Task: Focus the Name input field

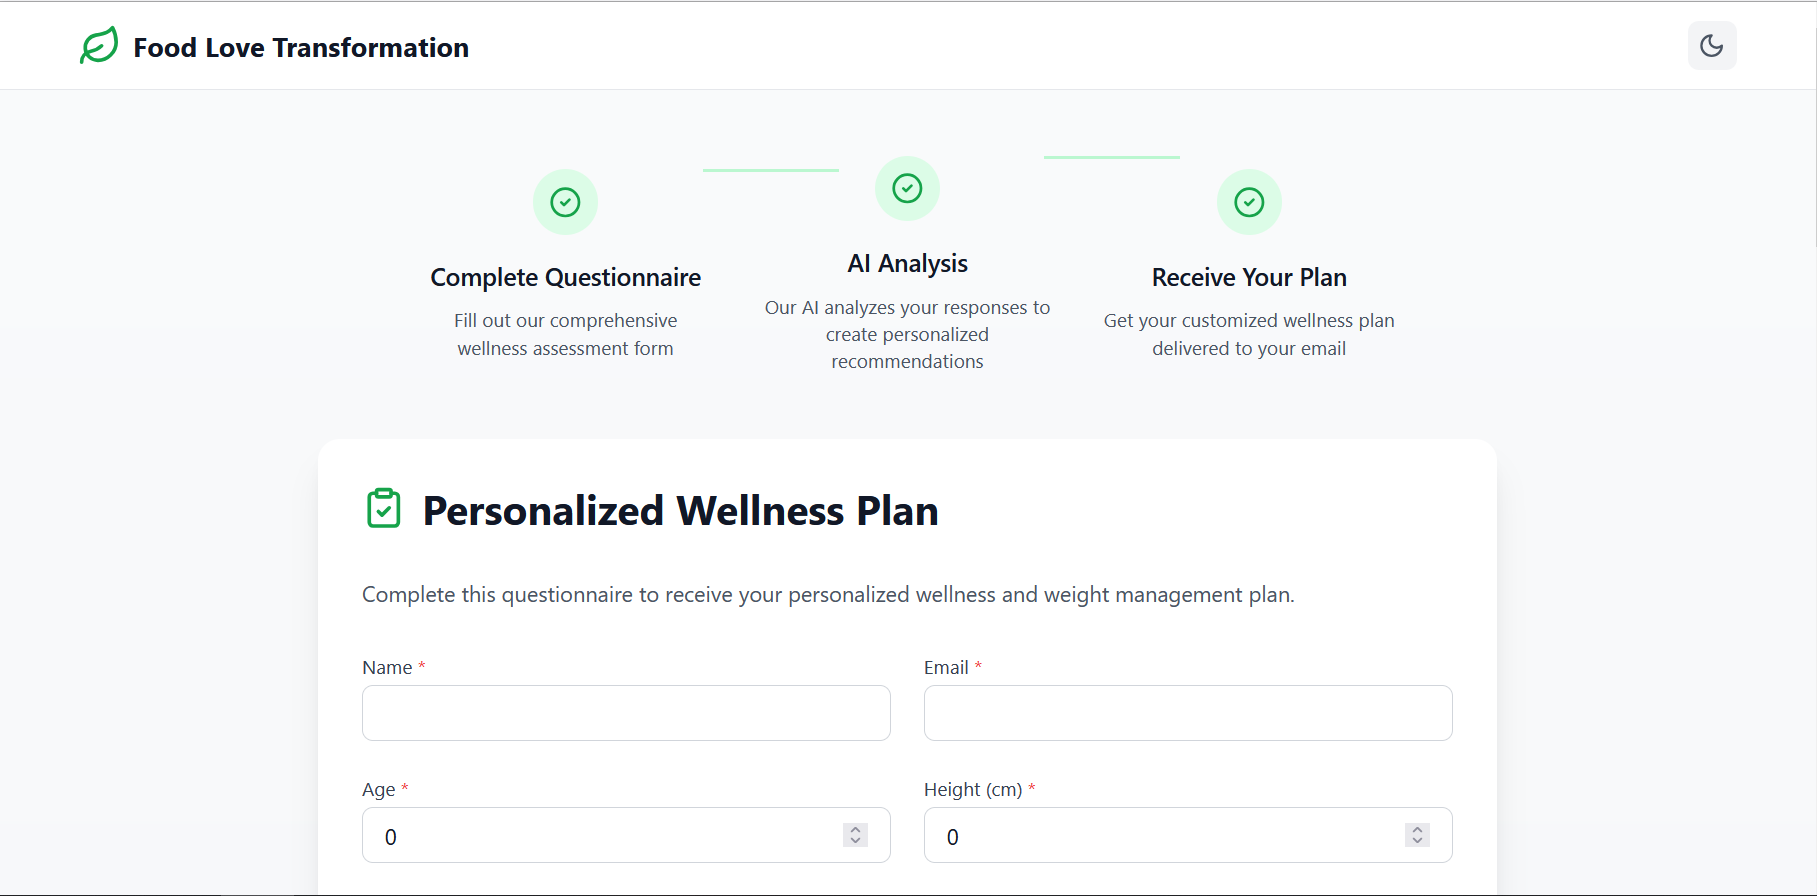Action: [x=626, y=713]
